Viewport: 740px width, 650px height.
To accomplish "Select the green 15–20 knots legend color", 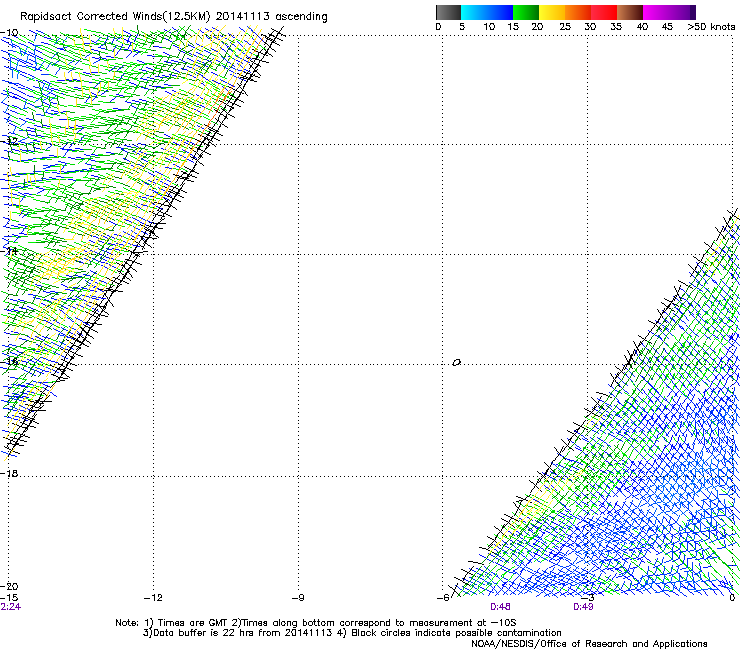I will click(526, 12).
